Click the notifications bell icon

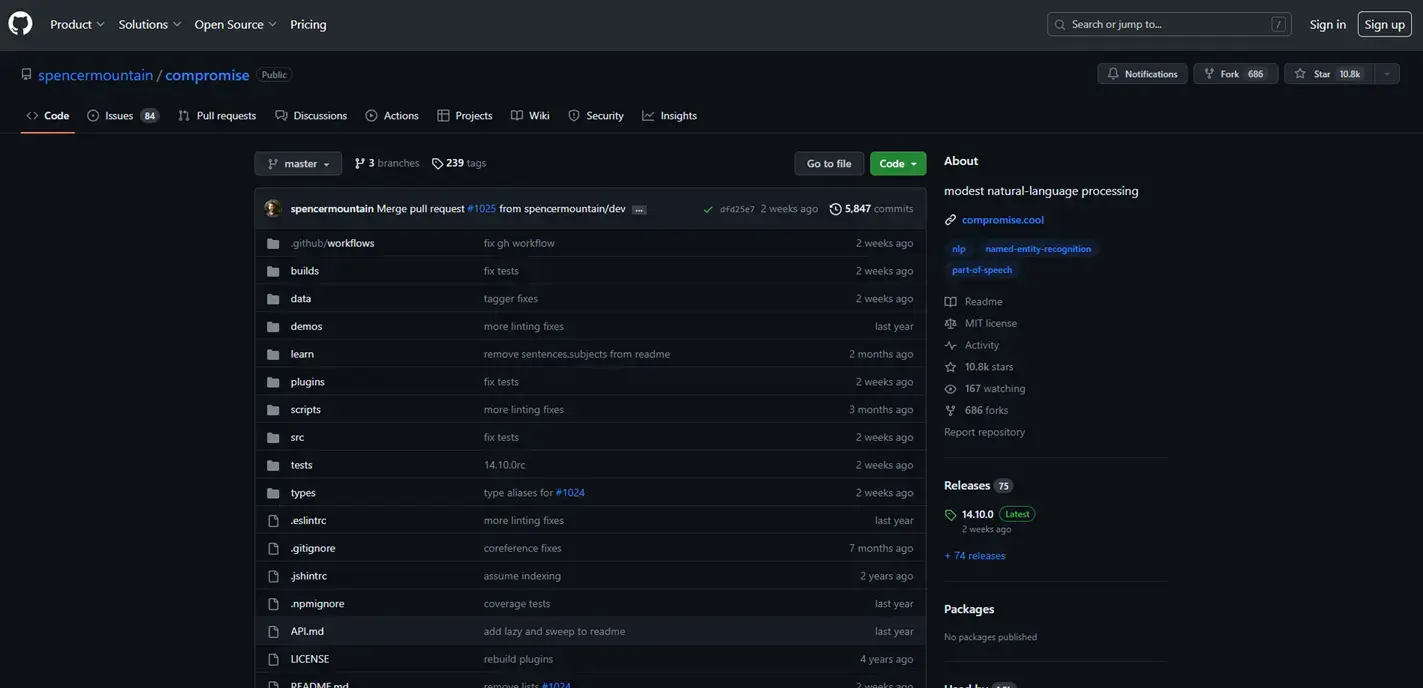[x=1113, y=74]
